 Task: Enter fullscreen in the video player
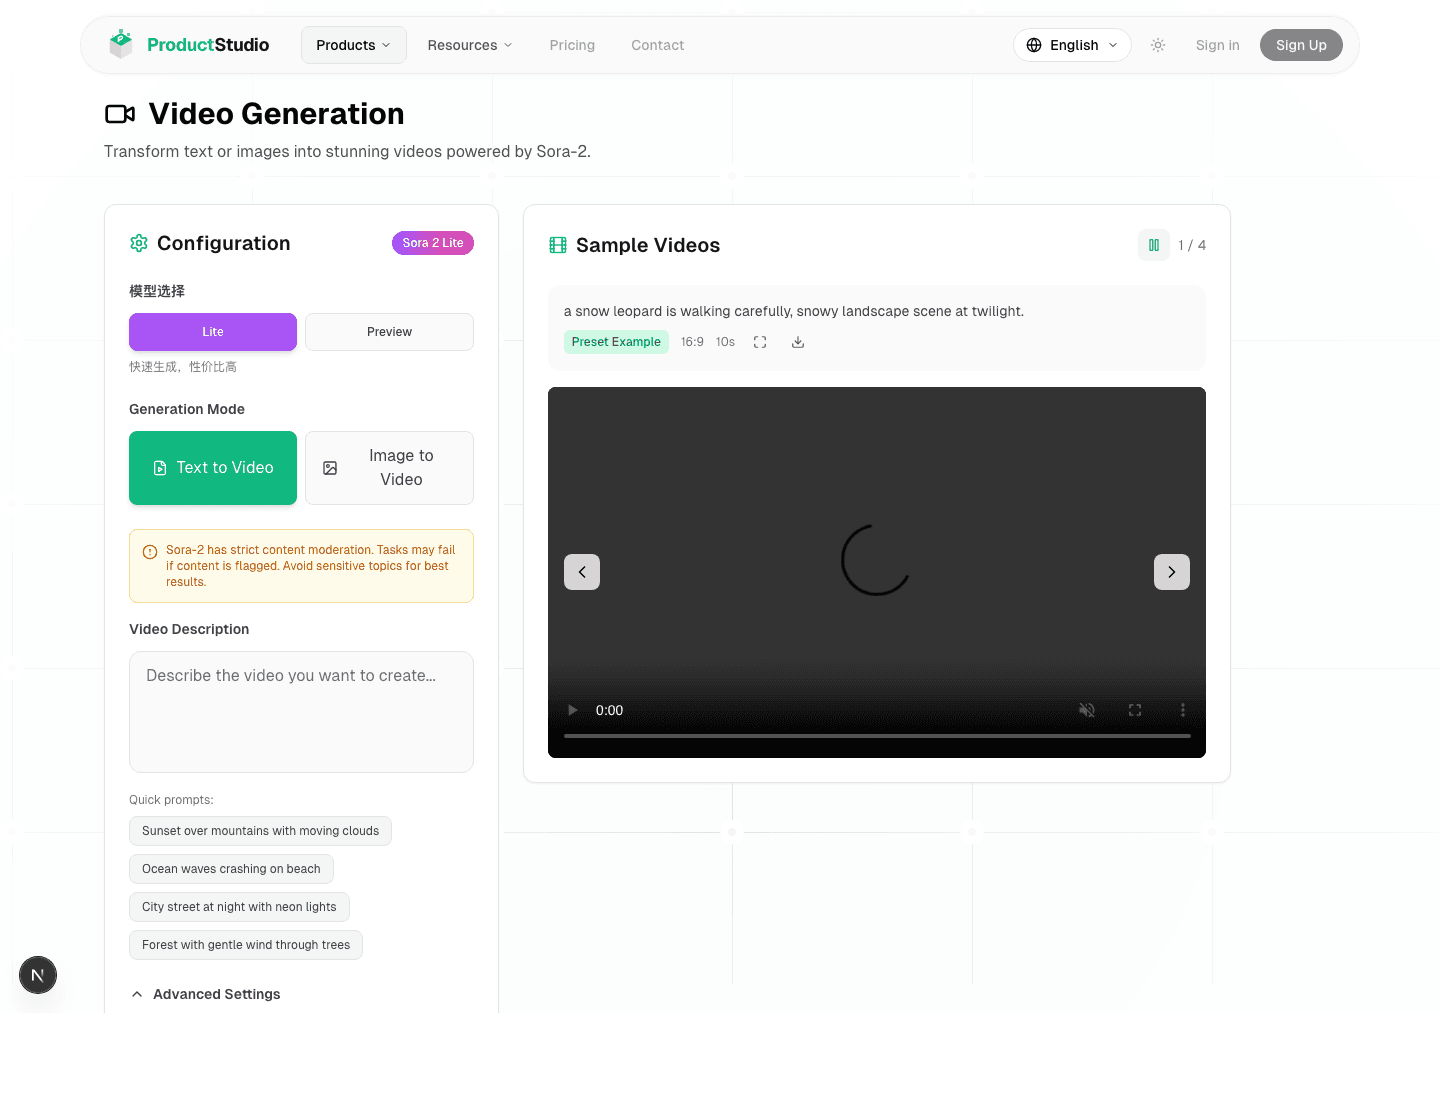point(1135,710)
